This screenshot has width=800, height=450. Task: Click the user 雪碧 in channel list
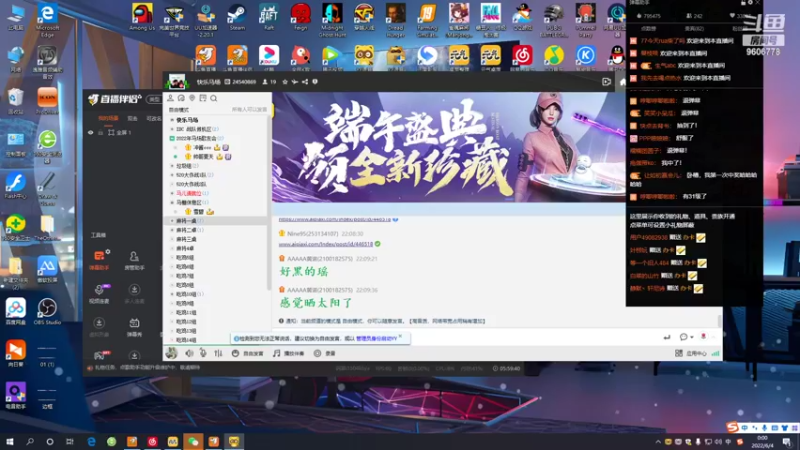(199, 212)
